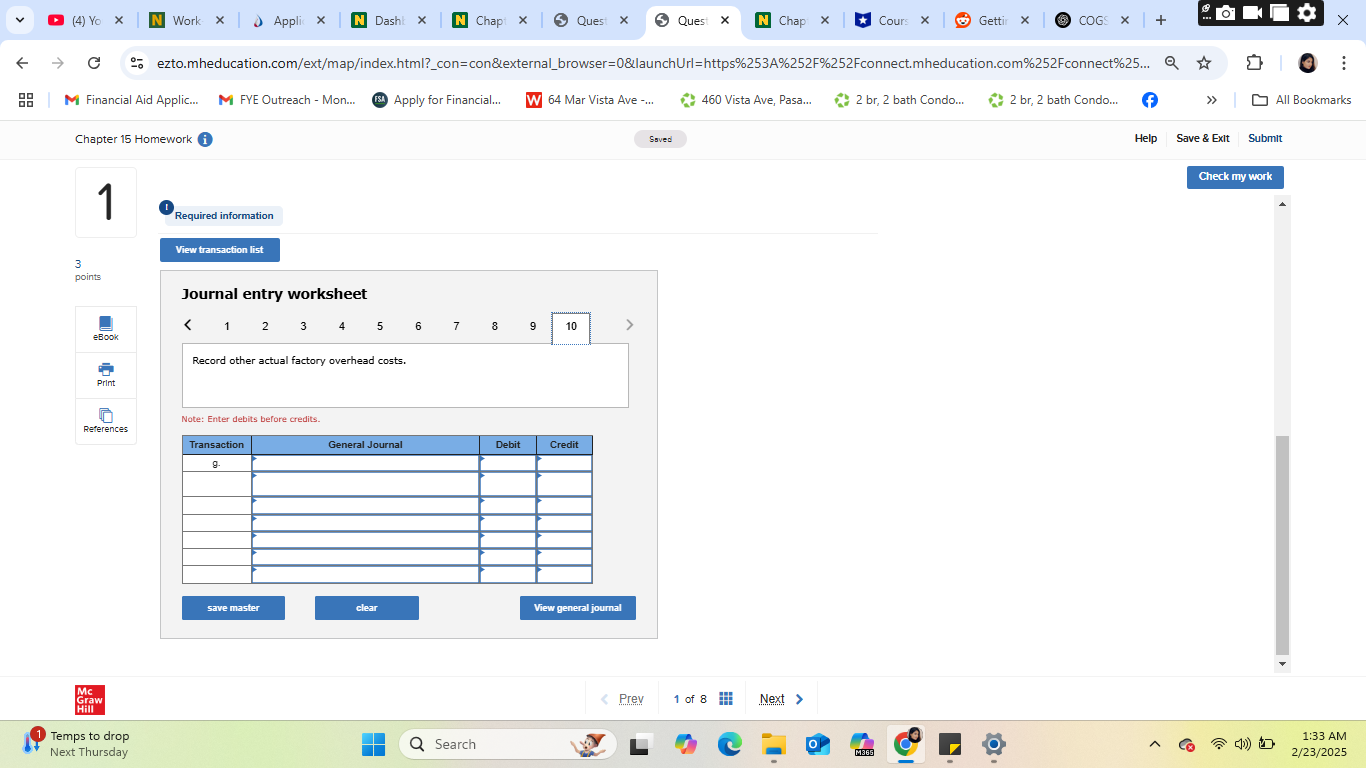Click the Save & Exit link
This screenshot has height=768, width=1366.
[1203, 139]
